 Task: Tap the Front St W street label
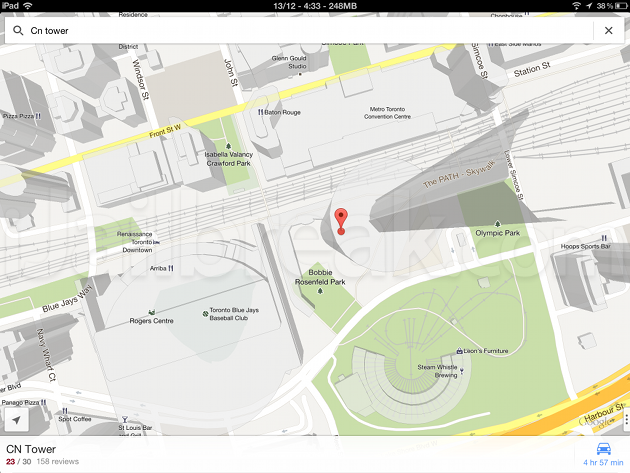point(165,131)
